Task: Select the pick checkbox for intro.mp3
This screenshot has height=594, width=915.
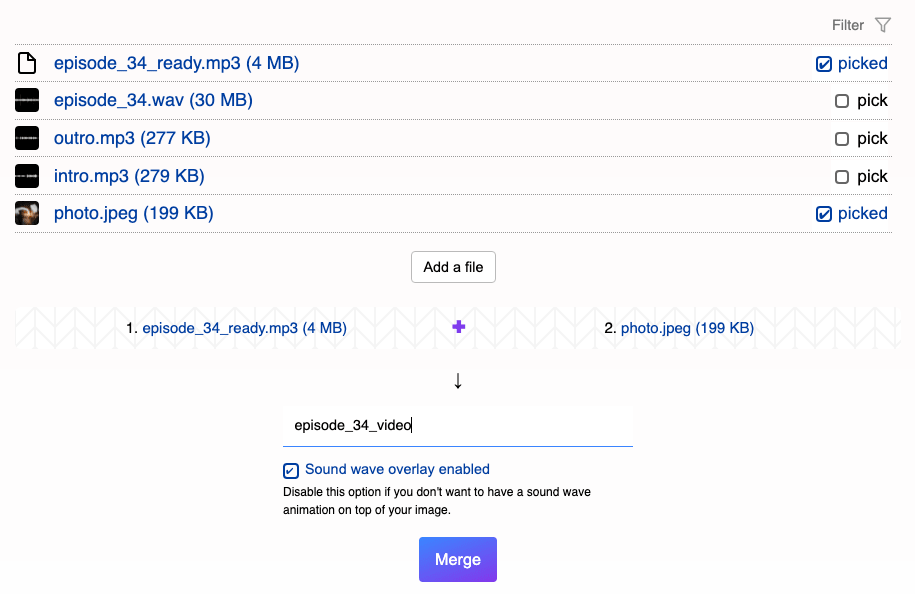Action: pos(841,177)
